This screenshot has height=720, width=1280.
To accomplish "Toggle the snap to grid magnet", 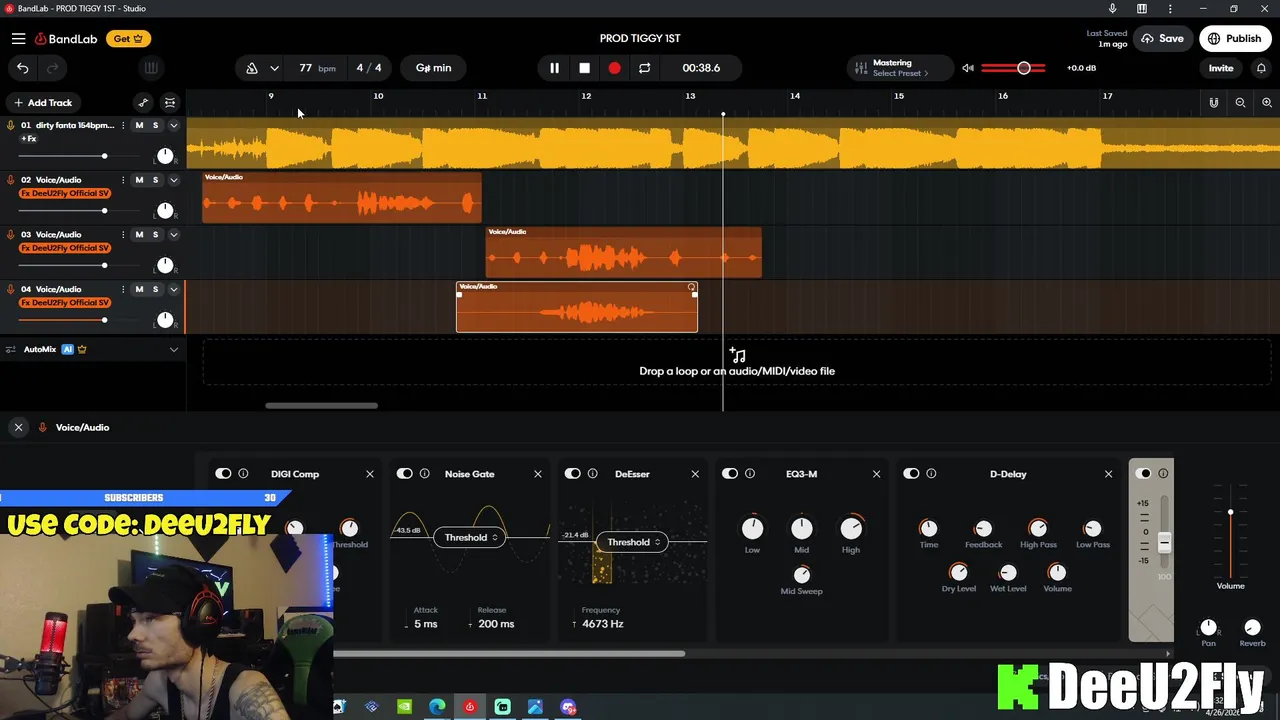I will [x=1213, y=102].
